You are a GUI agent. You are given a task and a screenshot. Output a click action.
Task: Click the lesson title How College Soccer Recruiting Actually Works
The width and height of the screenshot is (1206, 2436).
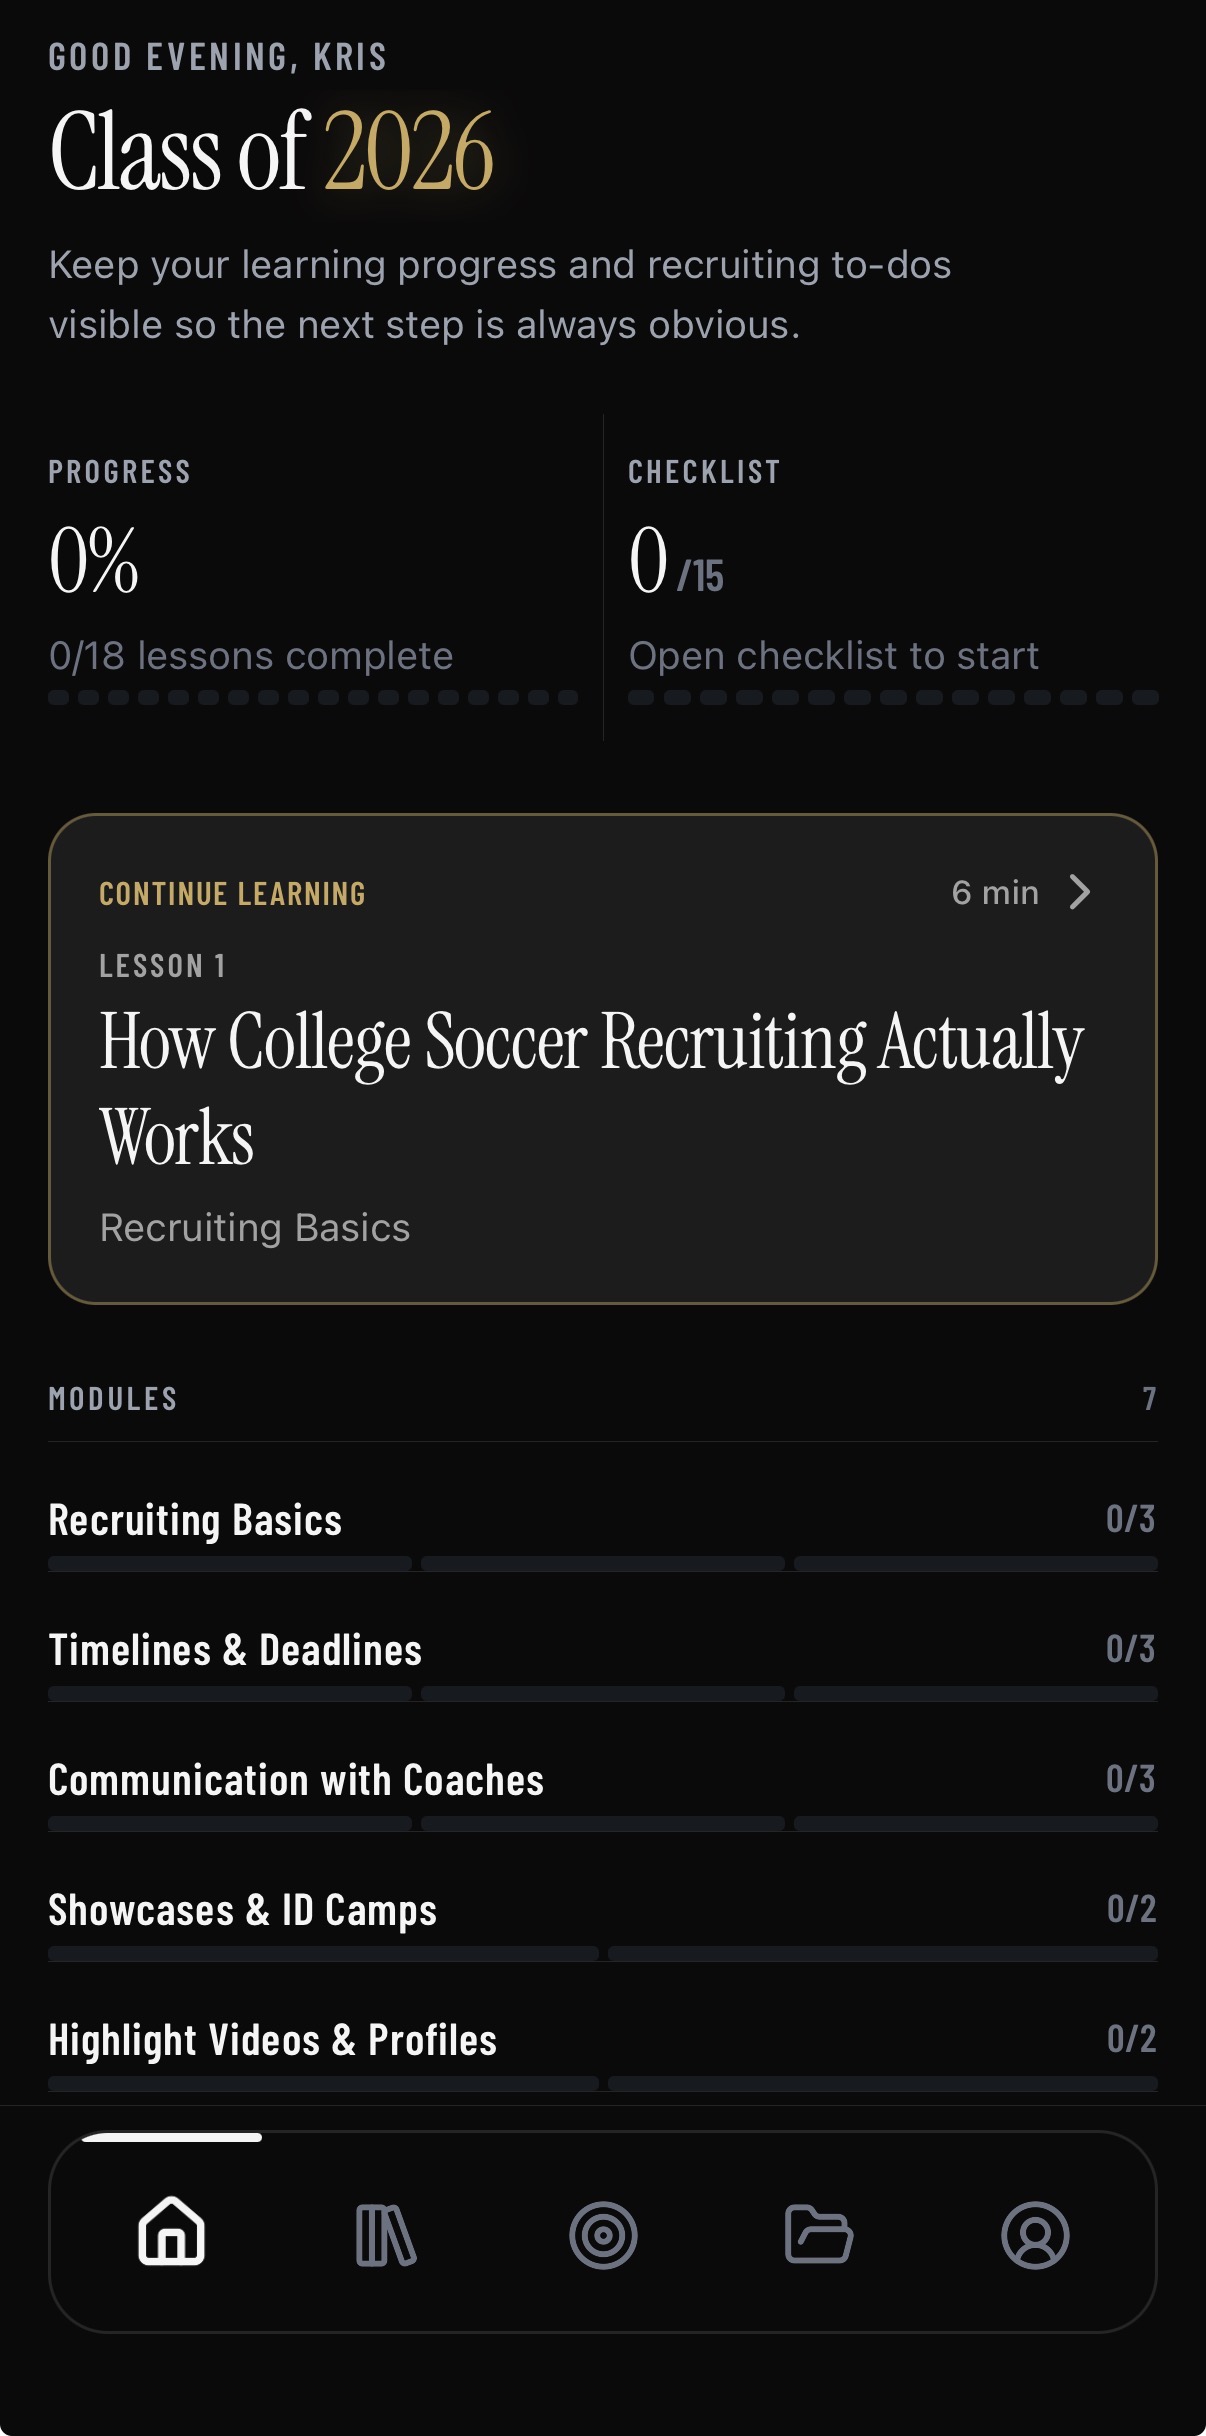(591, 1088)
